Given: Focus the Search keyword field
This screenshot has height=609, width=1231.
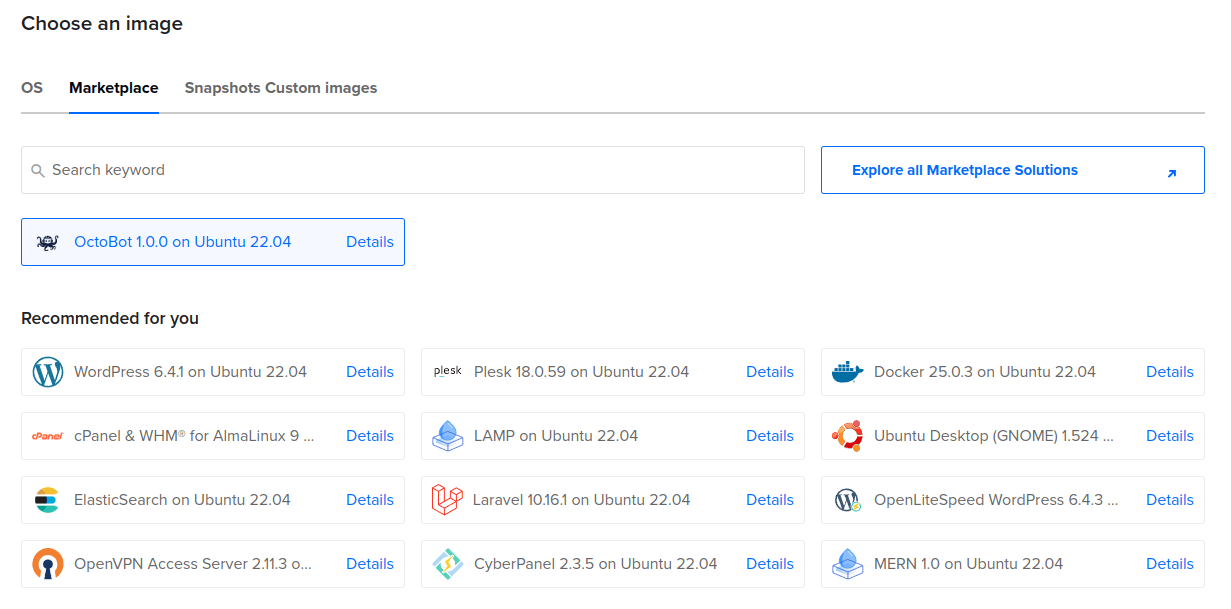Looking at the screenshot, I should coord(413,170).
